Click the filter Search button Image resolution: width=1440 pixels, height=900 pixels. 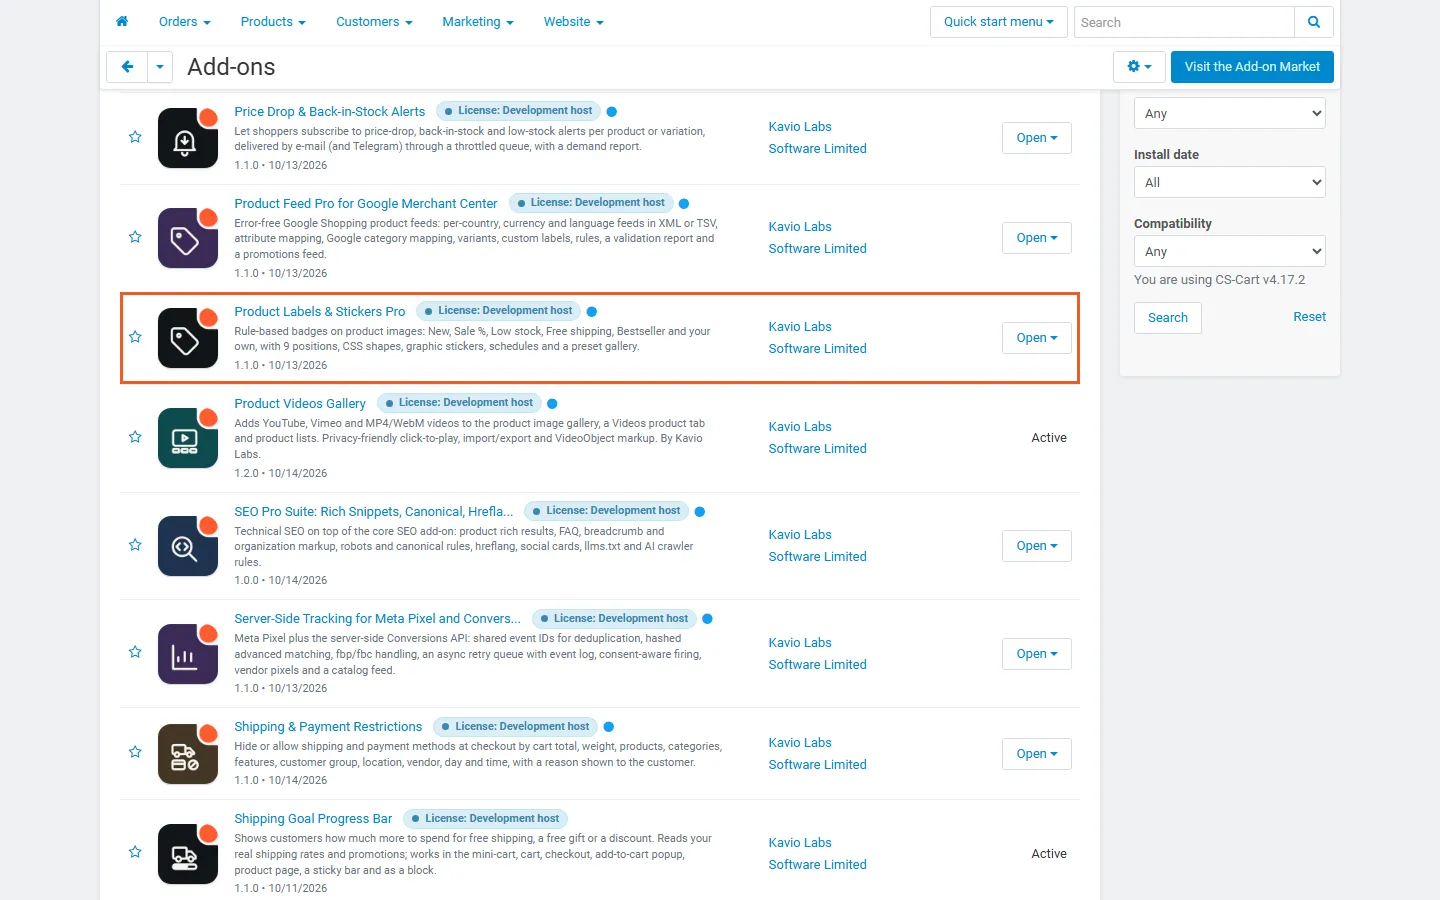point(1168,318)
